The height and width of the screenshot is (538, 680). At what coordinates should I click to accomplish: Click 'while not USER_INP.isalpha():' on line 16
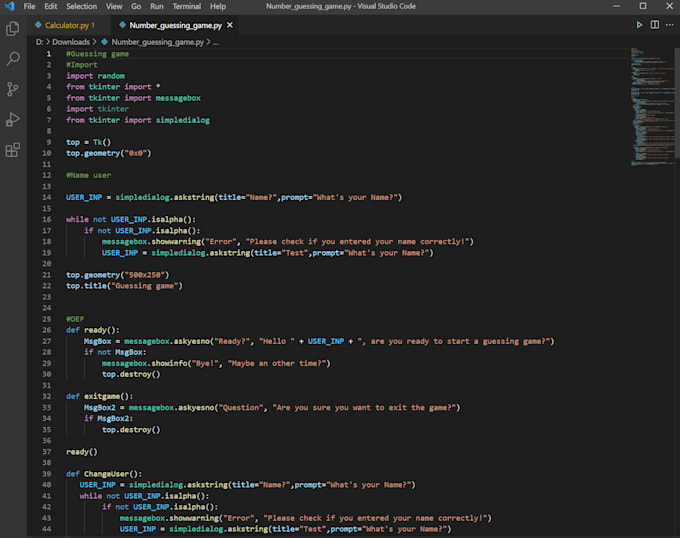tap(131, 219)
